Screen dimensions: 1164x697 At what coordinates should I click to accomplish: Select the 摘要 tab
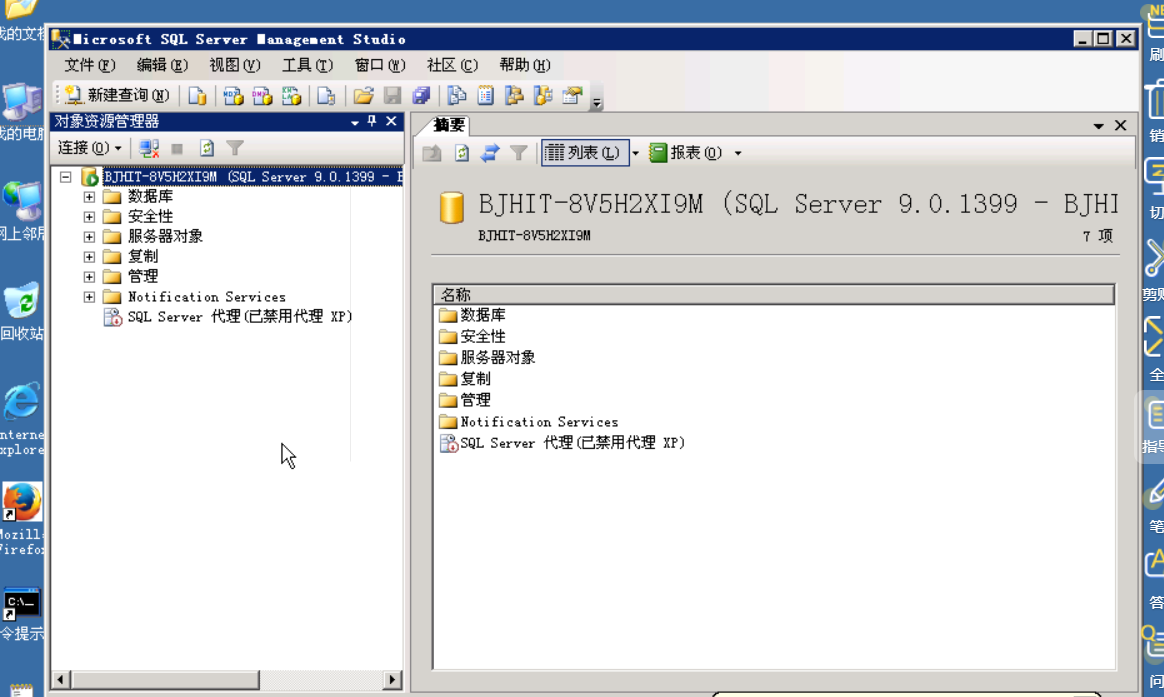pyautogui.click(x=448, y=125)
